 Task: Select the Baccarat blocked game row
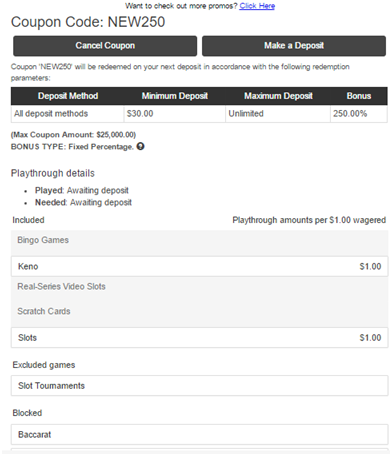[199, 434]
